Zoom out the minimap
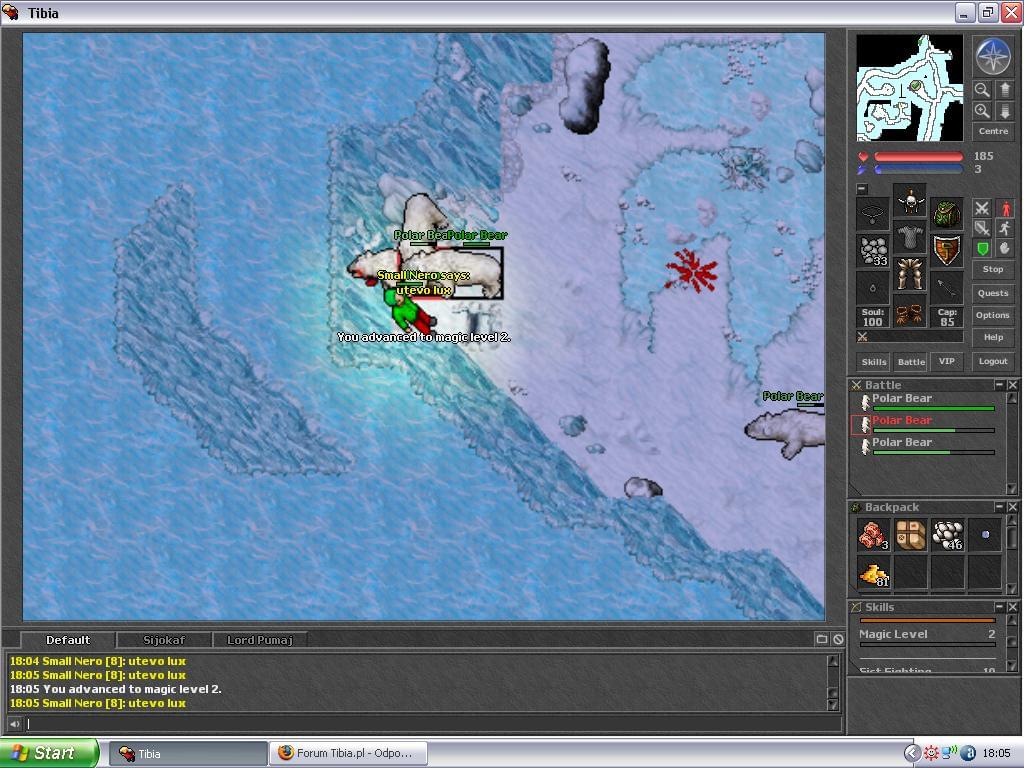 click(982, 89)
